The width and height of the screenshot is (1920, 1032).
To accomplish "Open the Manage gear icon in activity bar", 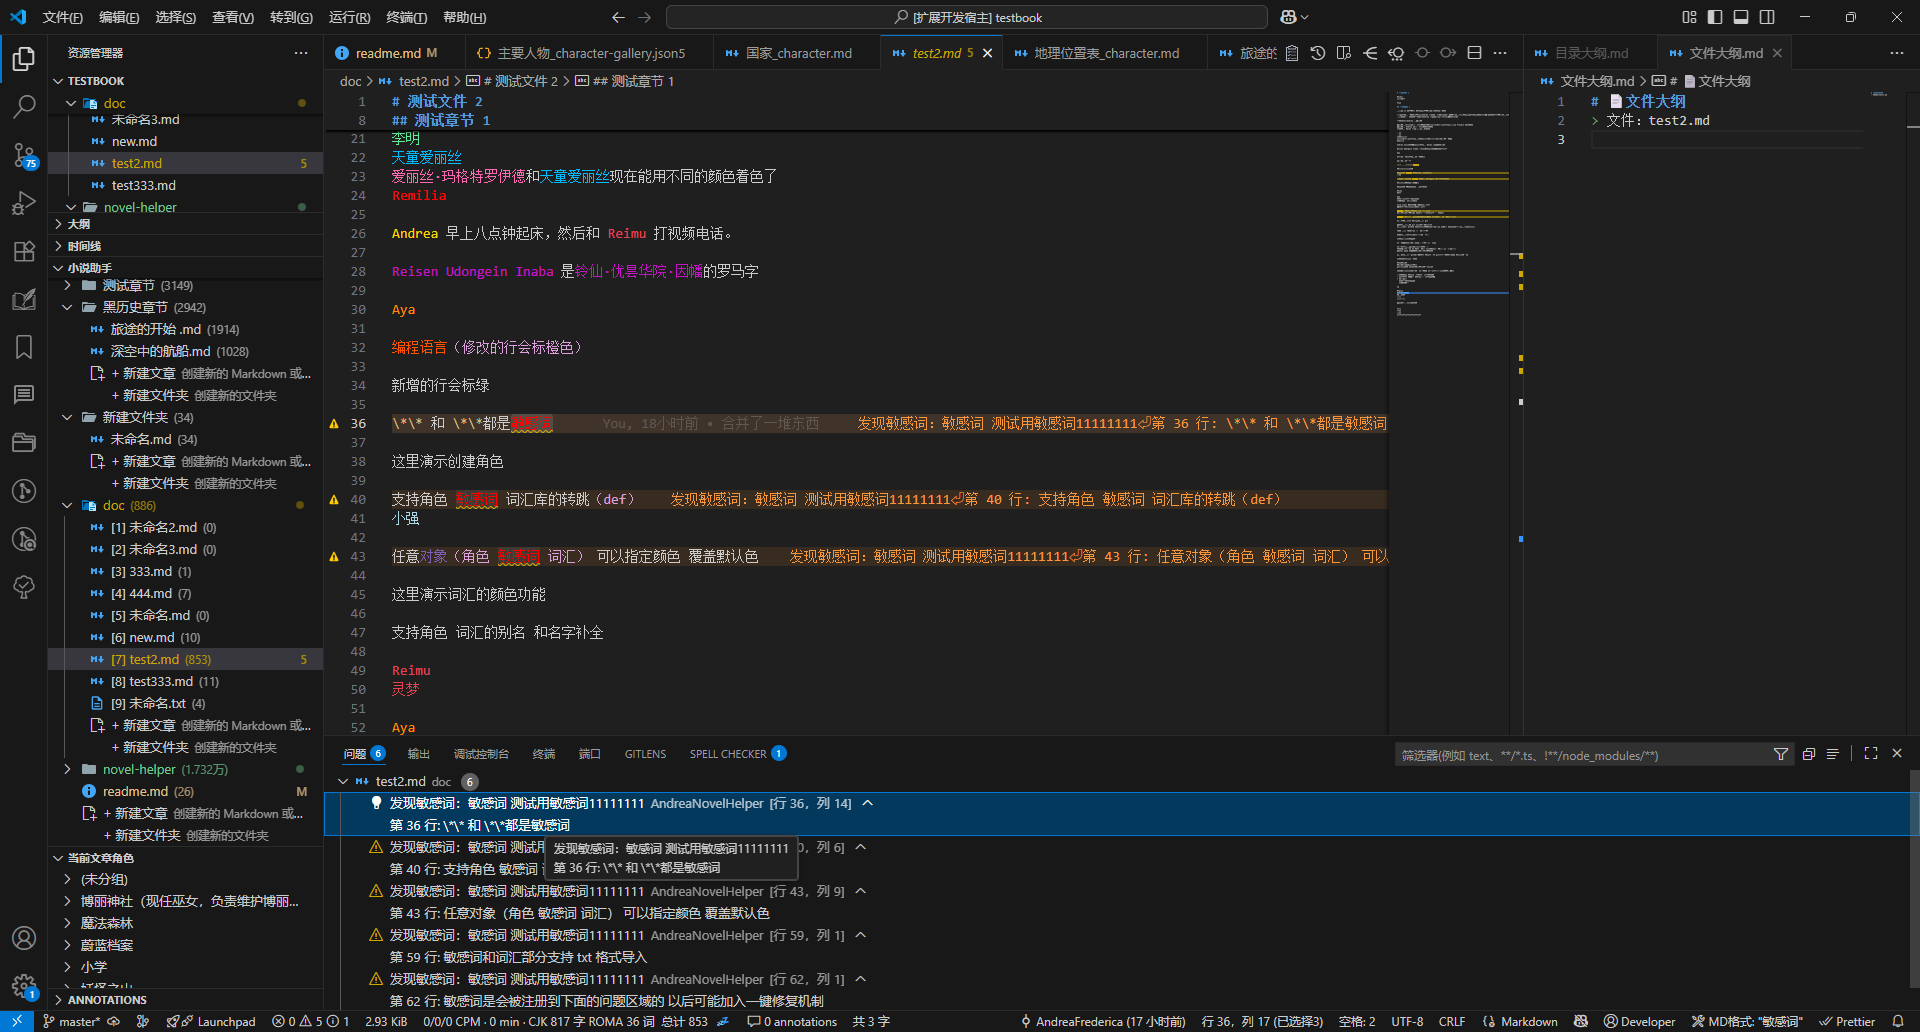I will 24,986.
